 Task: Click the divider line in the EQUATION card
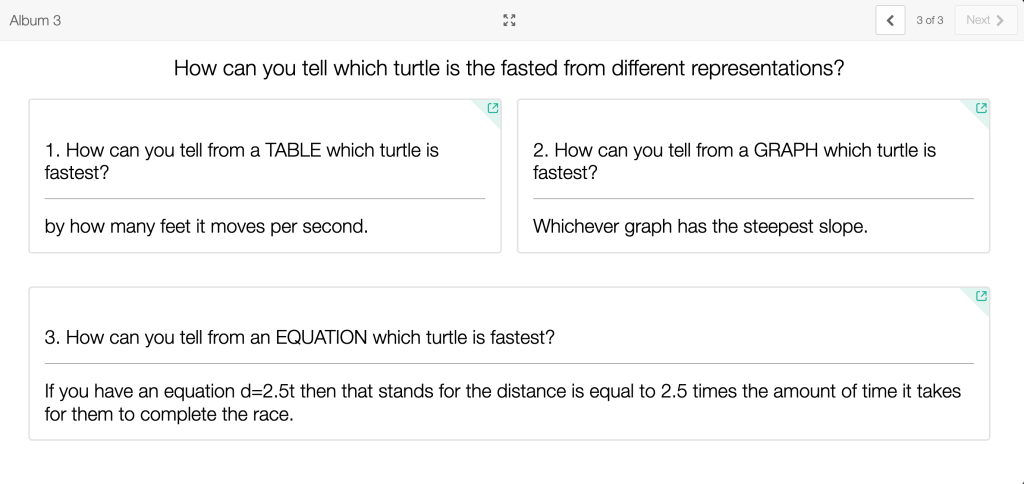509,363
